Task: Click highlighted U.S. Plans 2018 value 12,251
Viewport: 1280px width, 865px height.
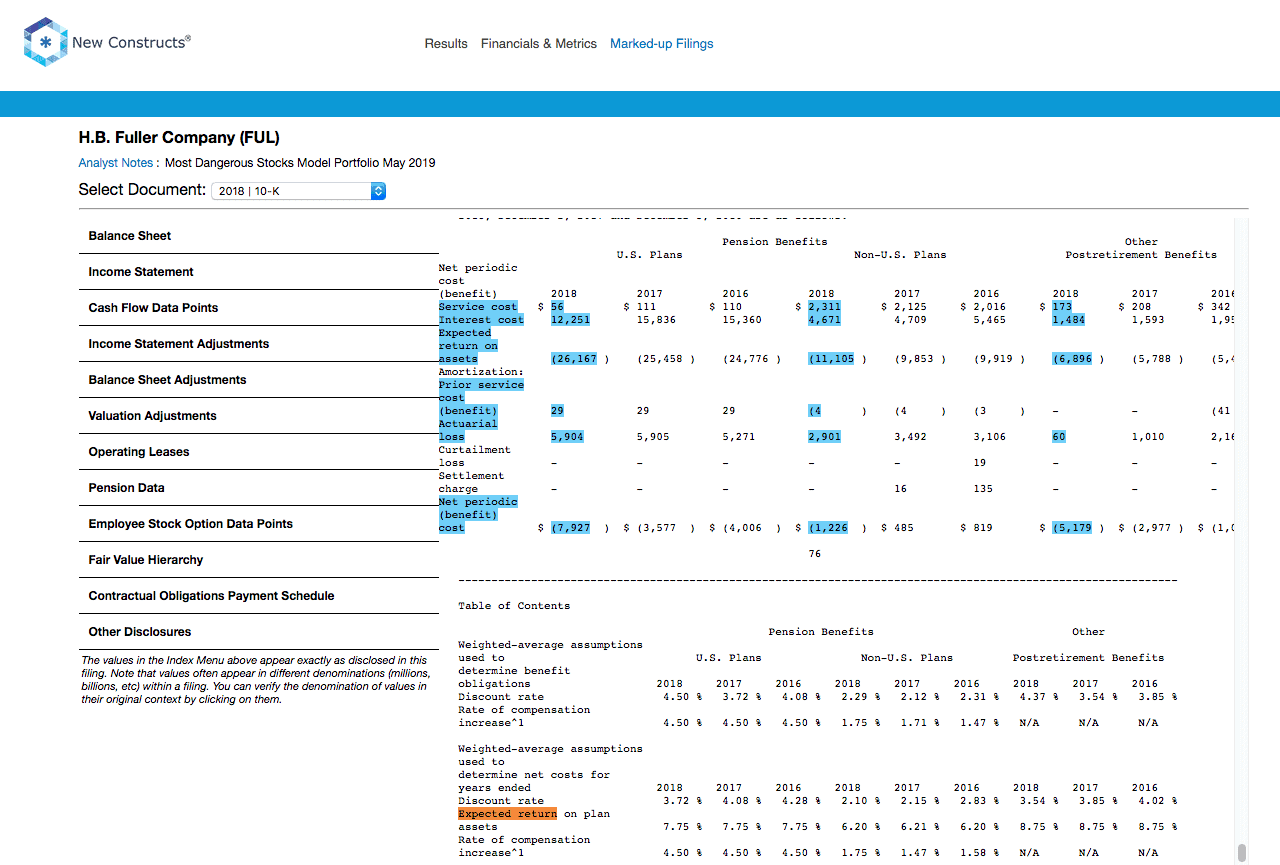Action: tap(570, 320)
